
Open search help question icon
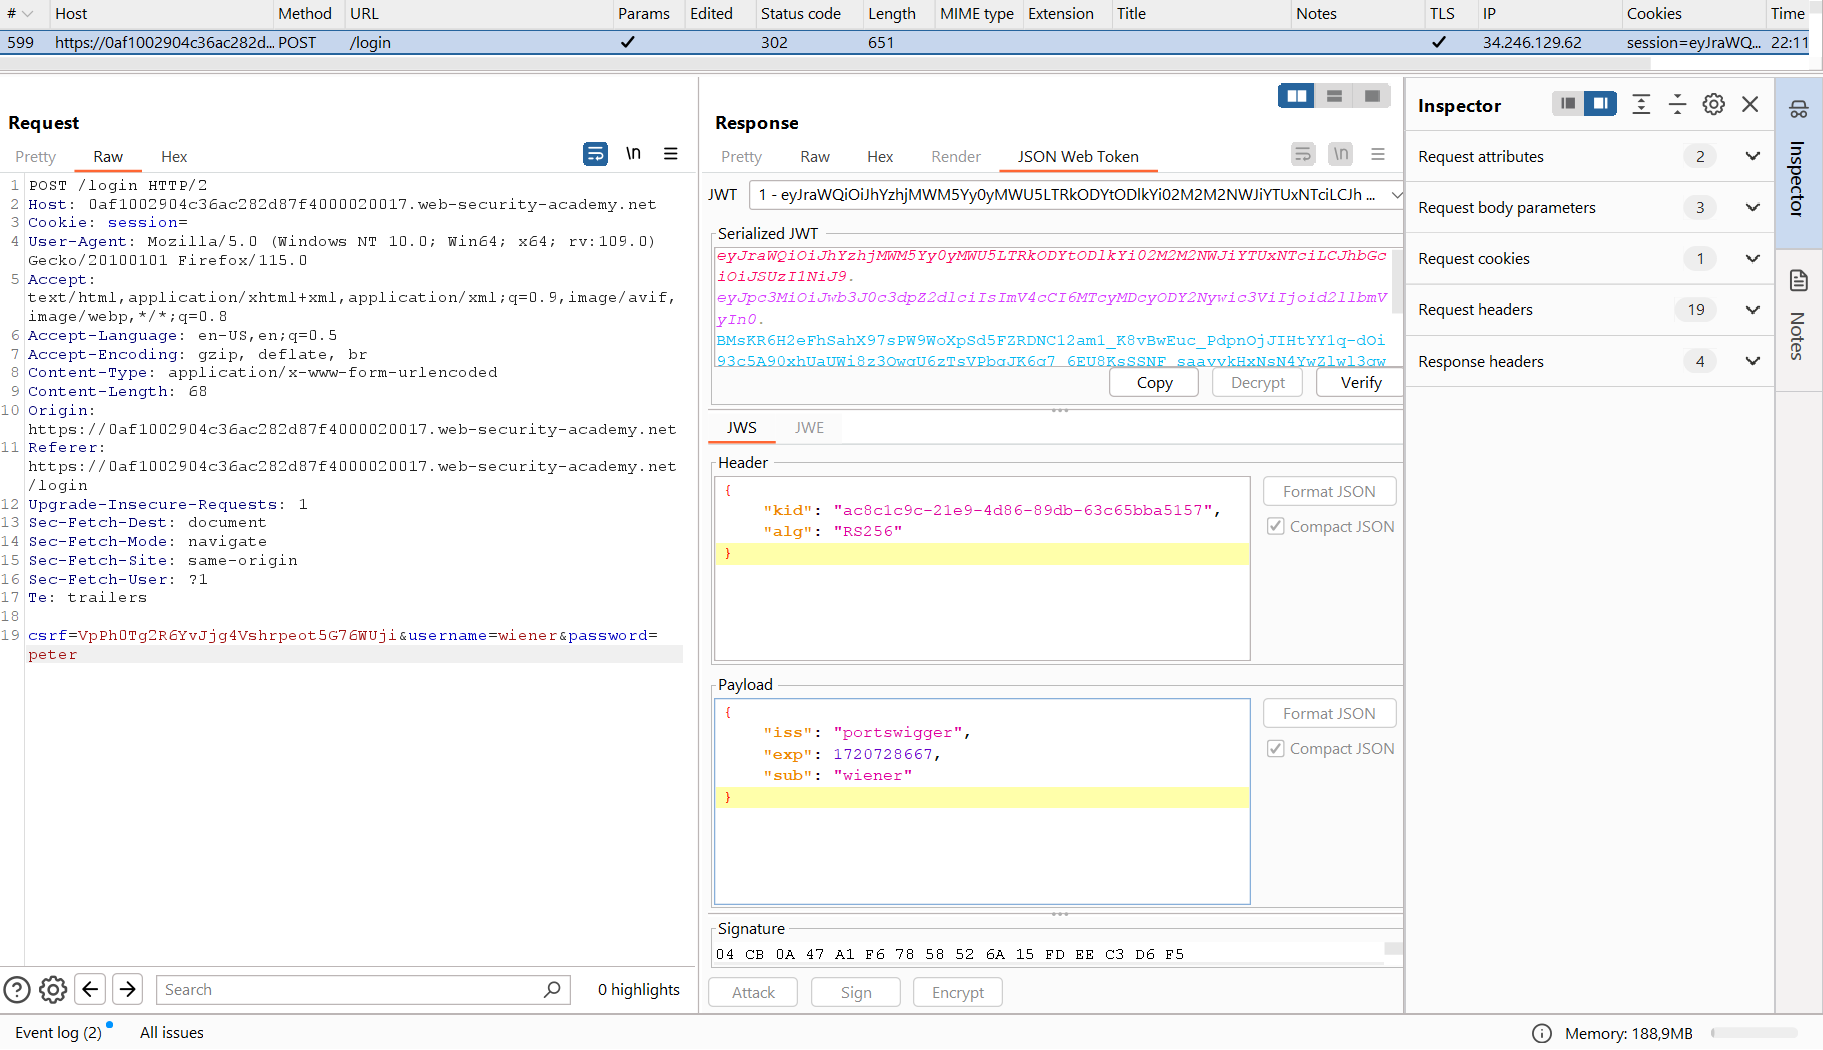[17, 990]
